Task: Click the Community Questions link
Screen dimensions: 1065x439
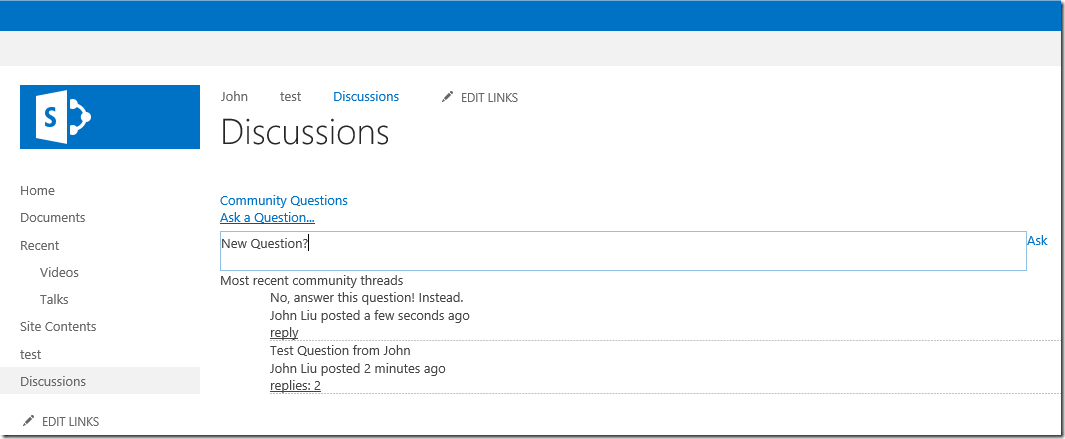Action: coord(284,201)
